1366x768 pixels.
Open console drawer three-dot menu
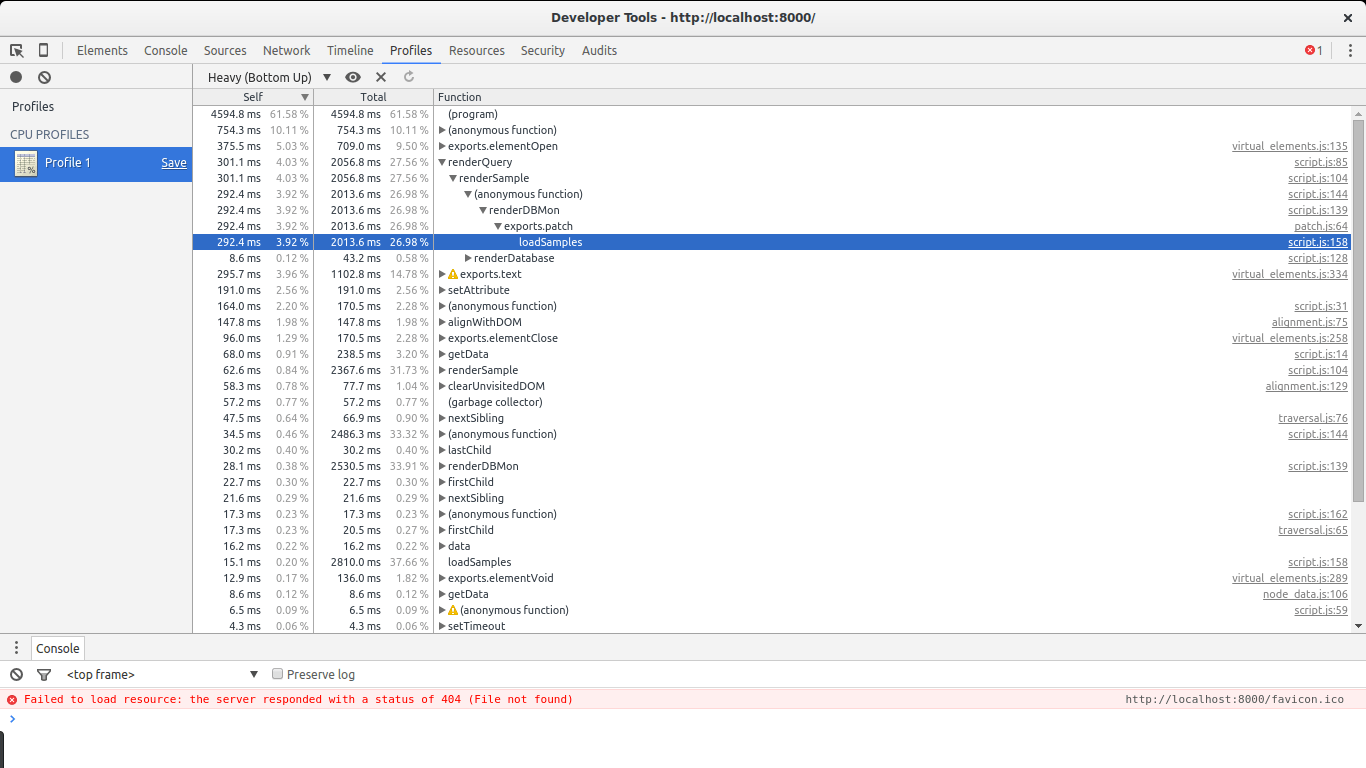coord(16,648)
